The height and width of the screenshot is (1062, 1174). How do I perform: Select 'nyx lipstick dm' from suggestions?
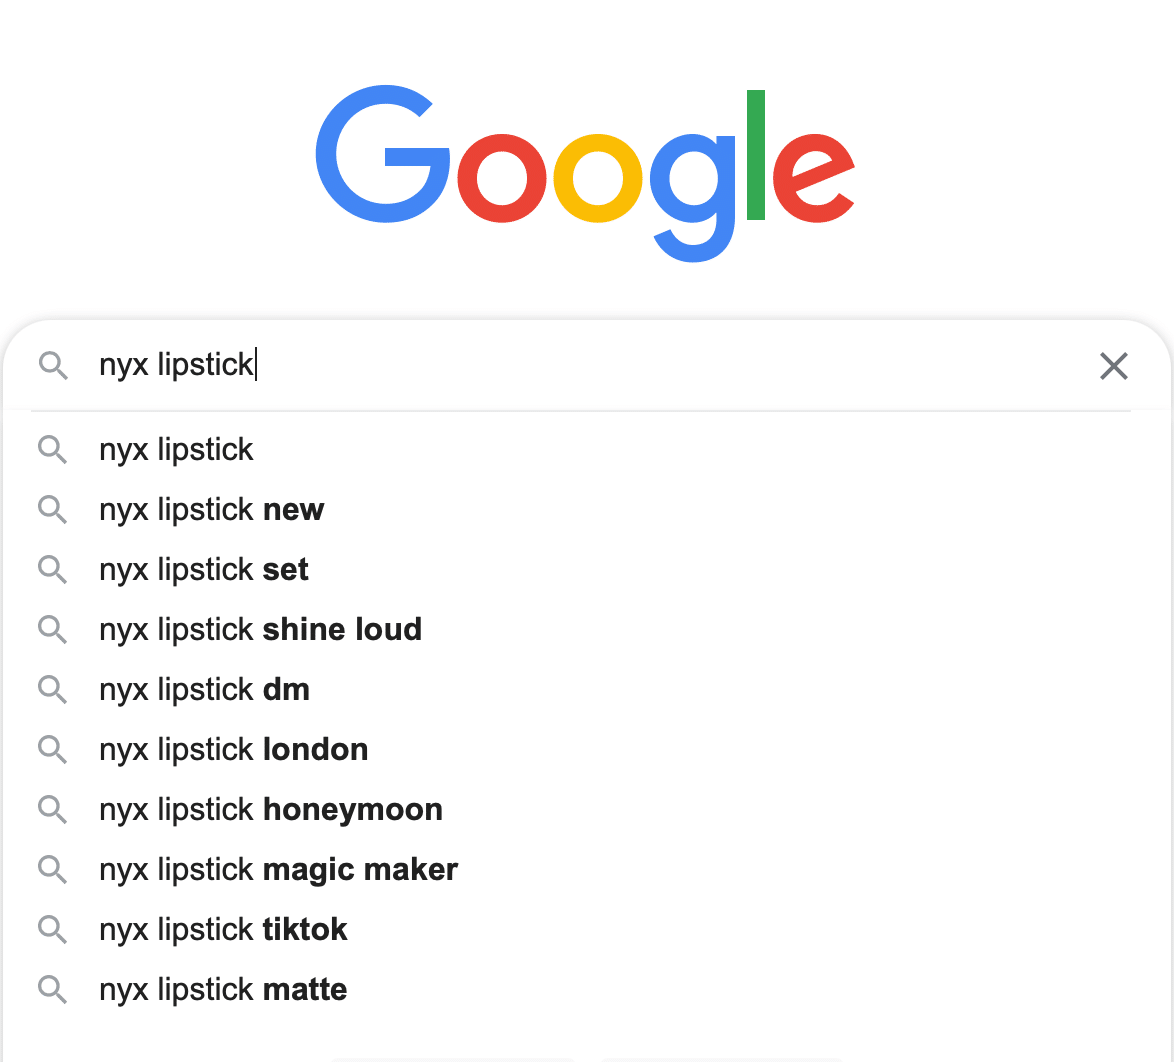tap(587, 689)
